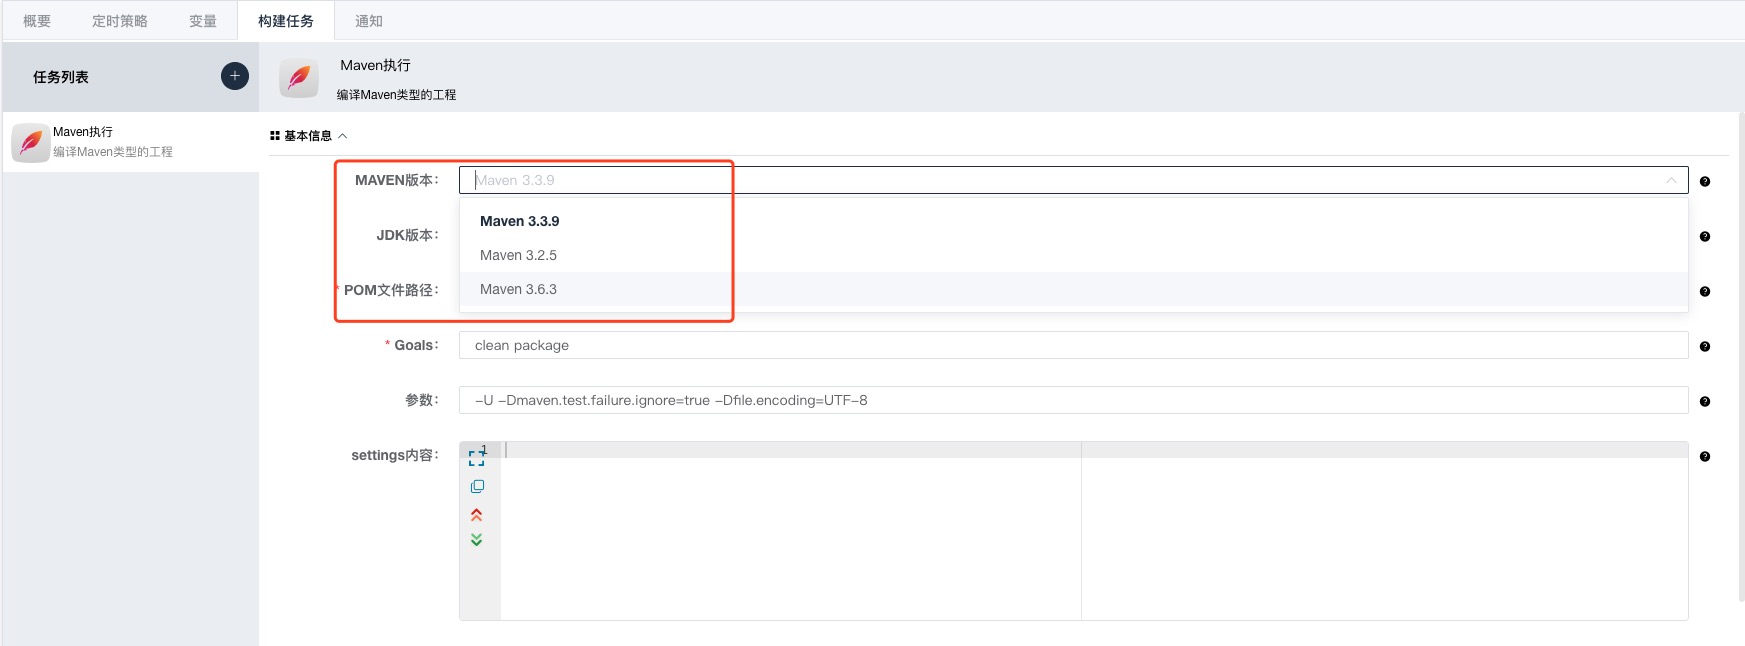1745x646 pixels.
Task: Click the fullscreen icon in settings editor
Action: pos(477,458)
